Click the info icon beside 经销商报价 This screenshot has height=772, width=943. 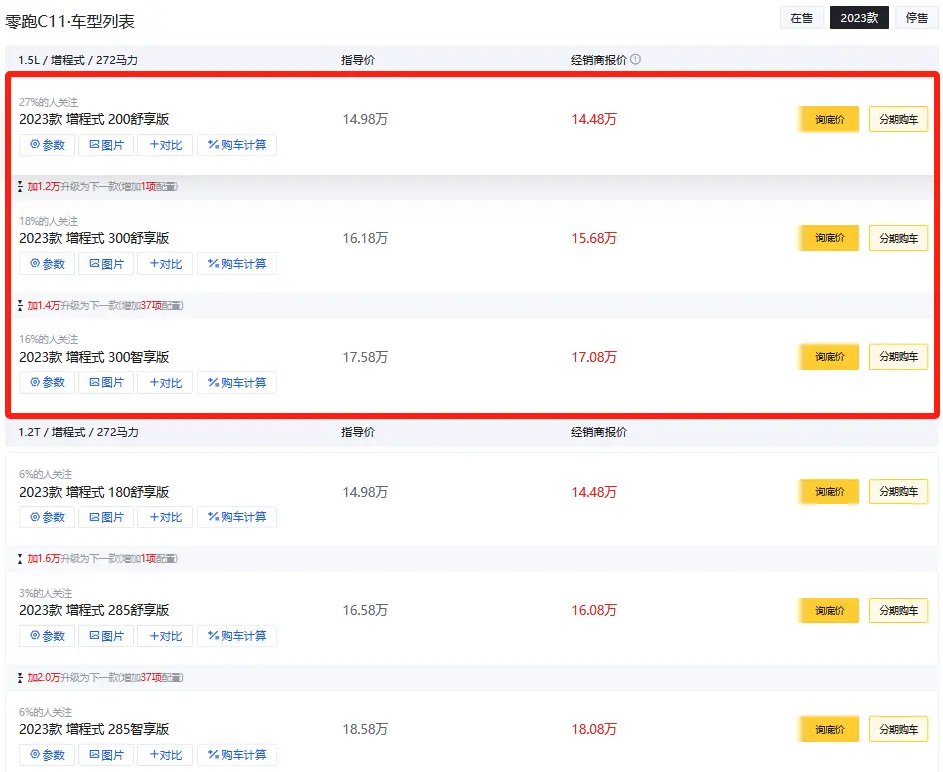pyautogui.click(x=635, y=60)
